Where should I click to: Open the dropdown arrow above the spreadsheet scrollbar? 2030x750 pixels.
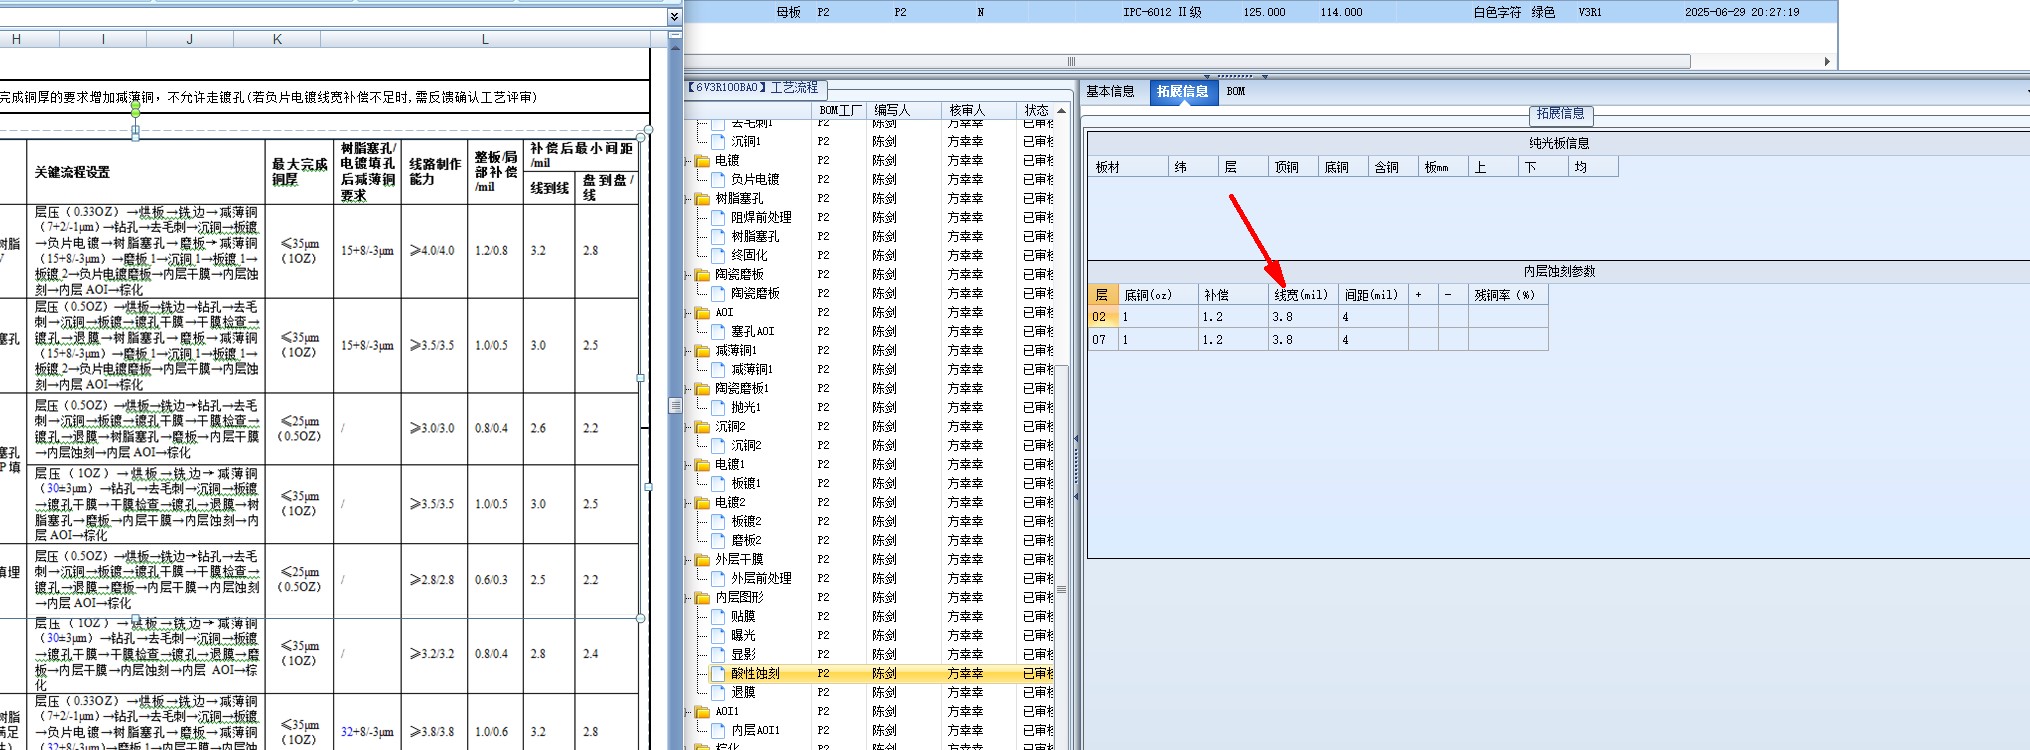click(674, 16)
